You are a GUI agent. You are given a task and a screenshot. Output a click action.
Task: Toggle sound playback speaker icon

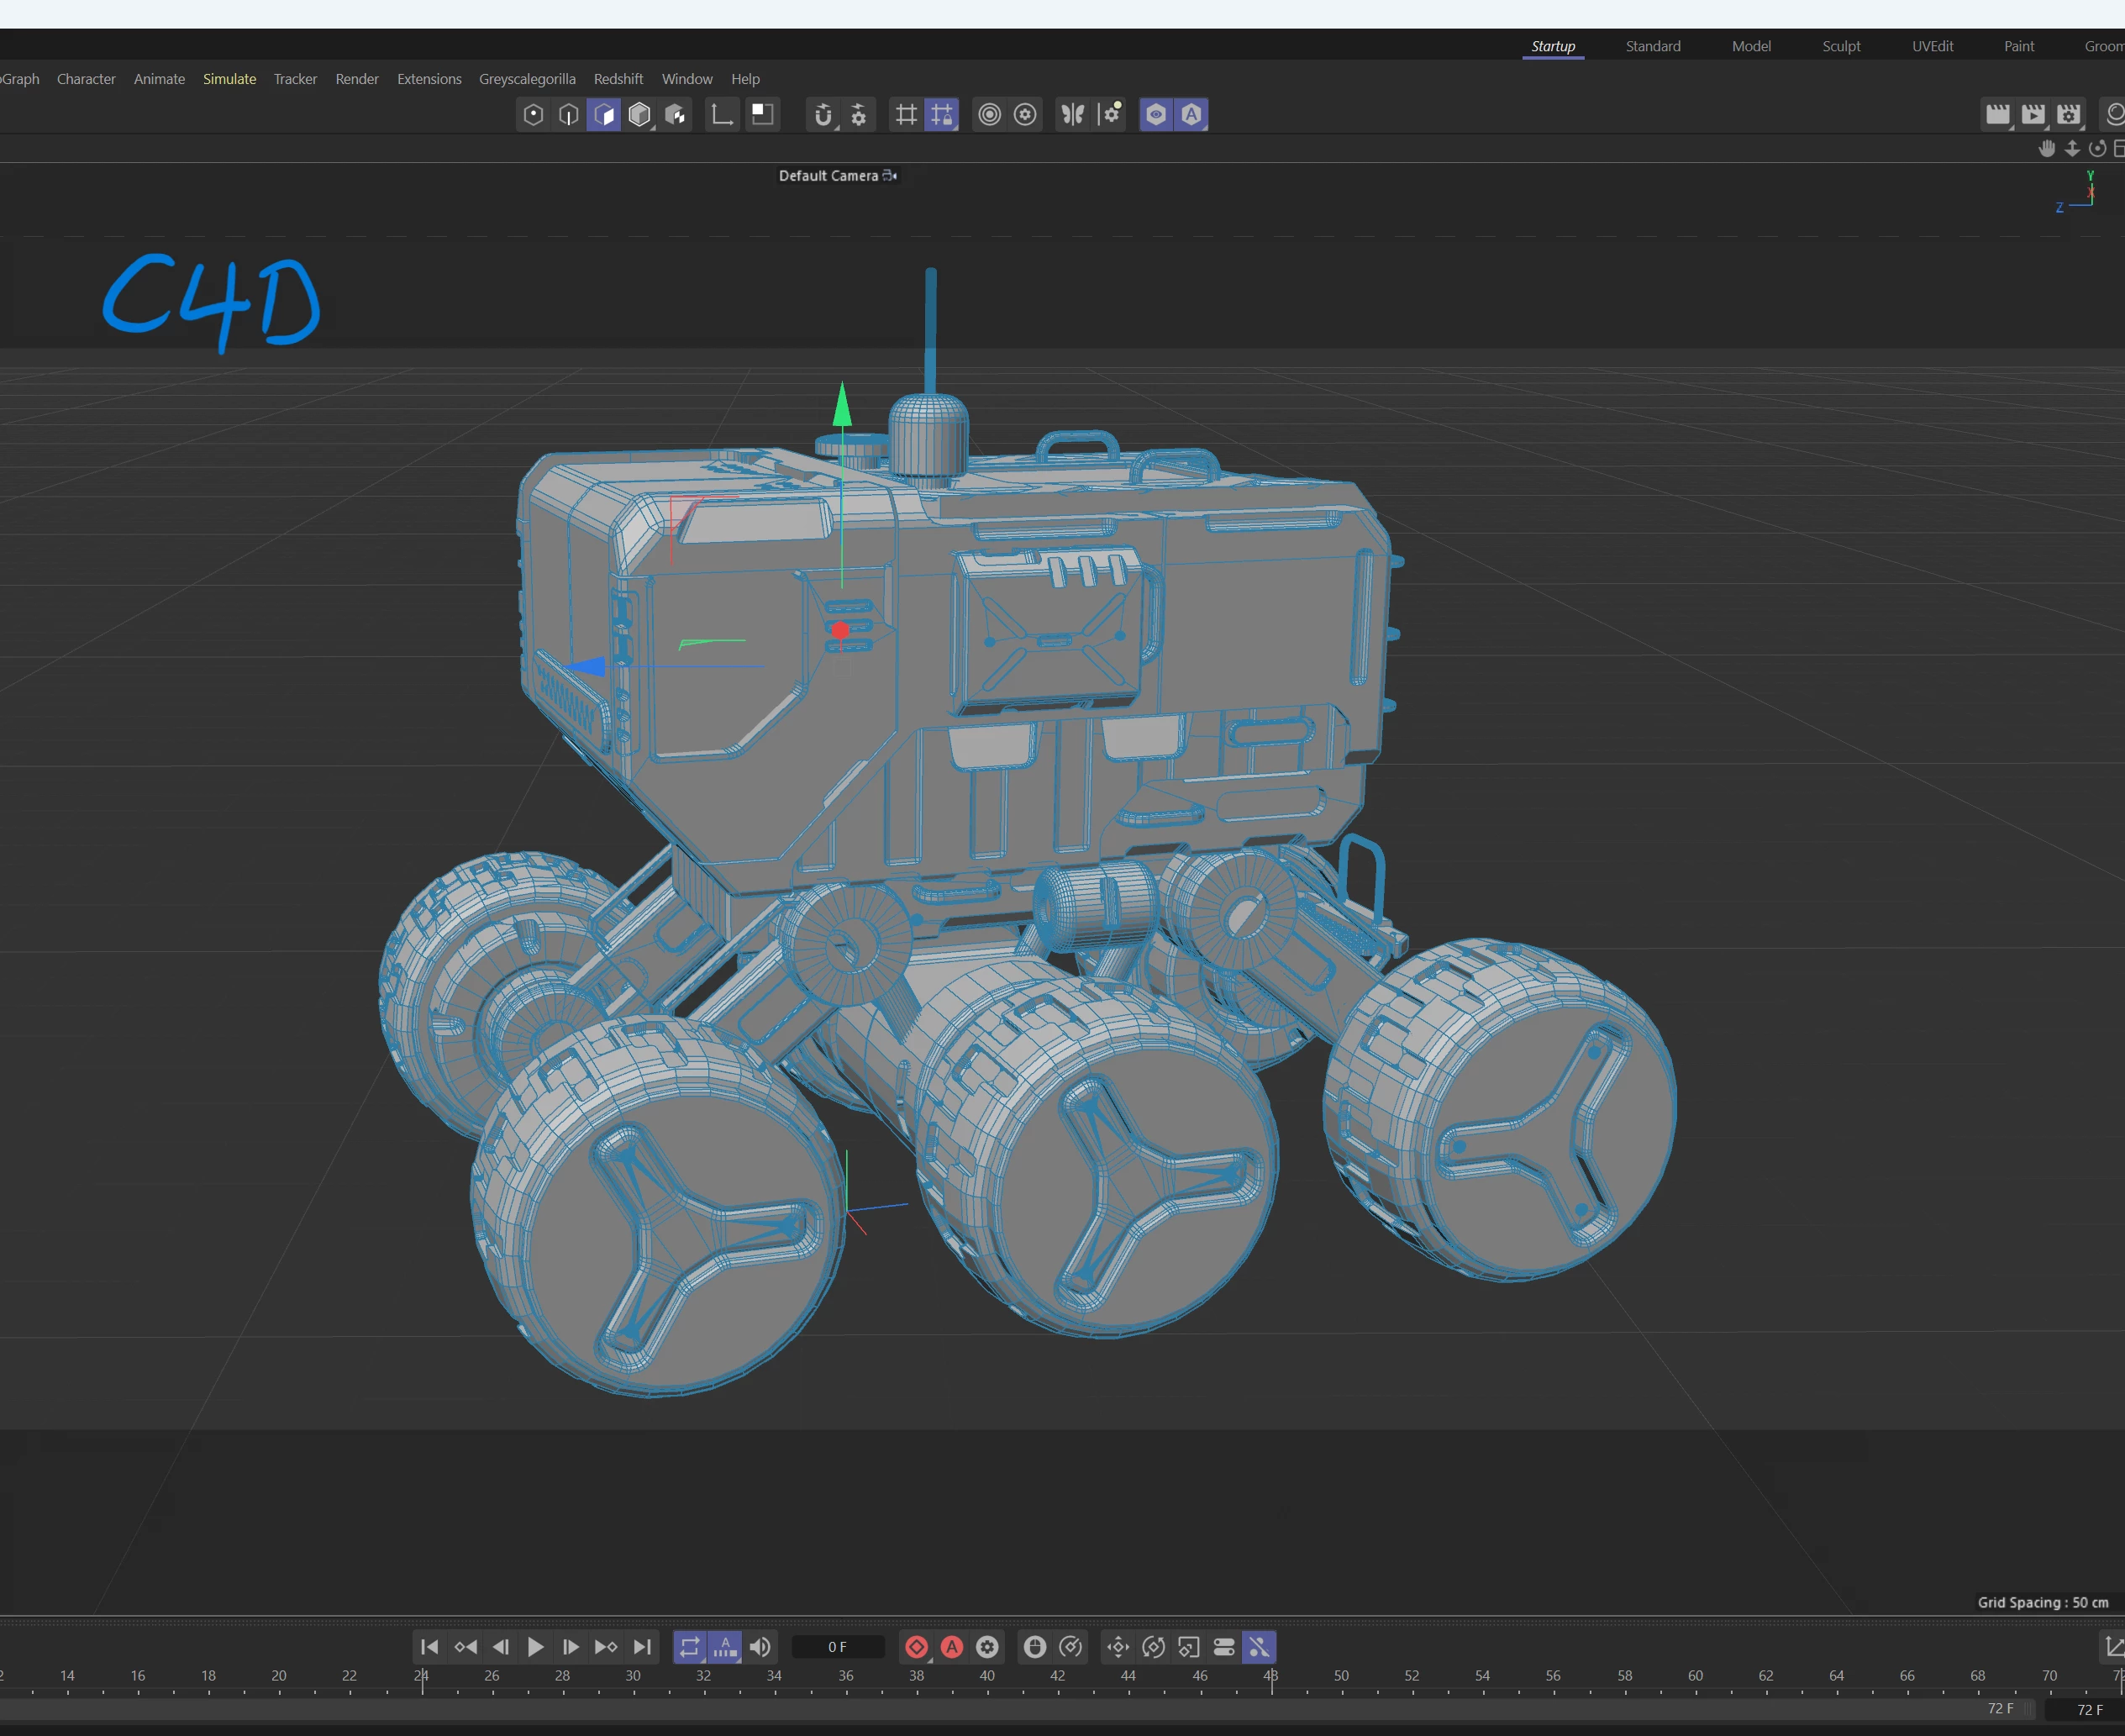coord(760,1647)
